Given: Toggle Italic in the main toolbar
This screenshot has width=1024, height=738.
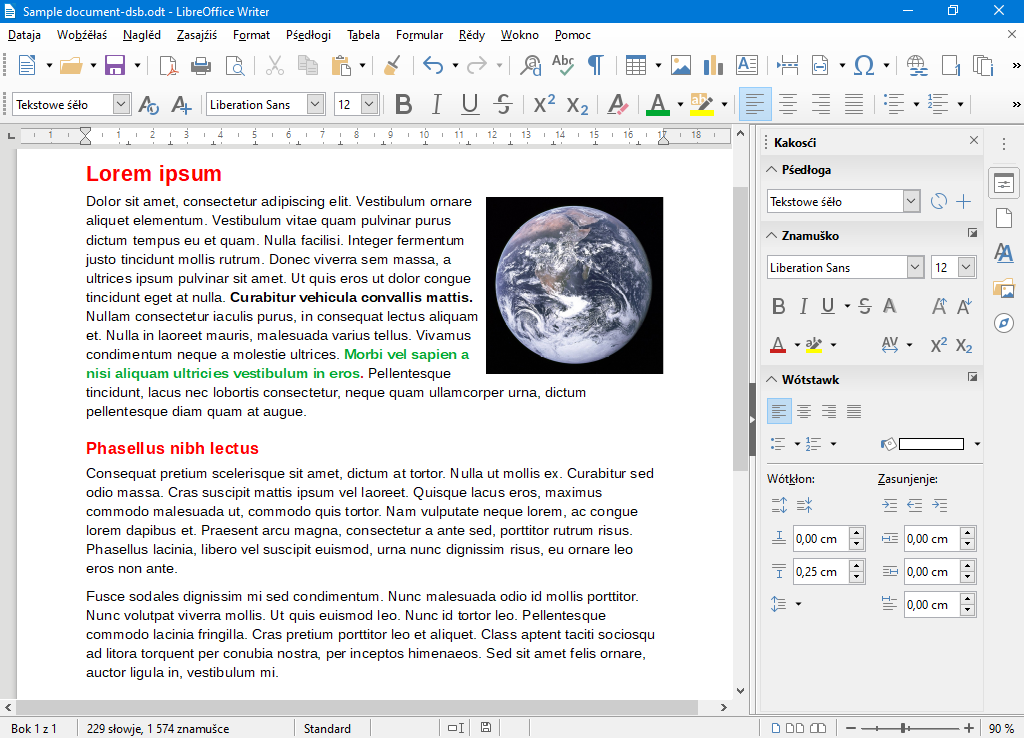Looking at the screenshot, I should (436, 104).
